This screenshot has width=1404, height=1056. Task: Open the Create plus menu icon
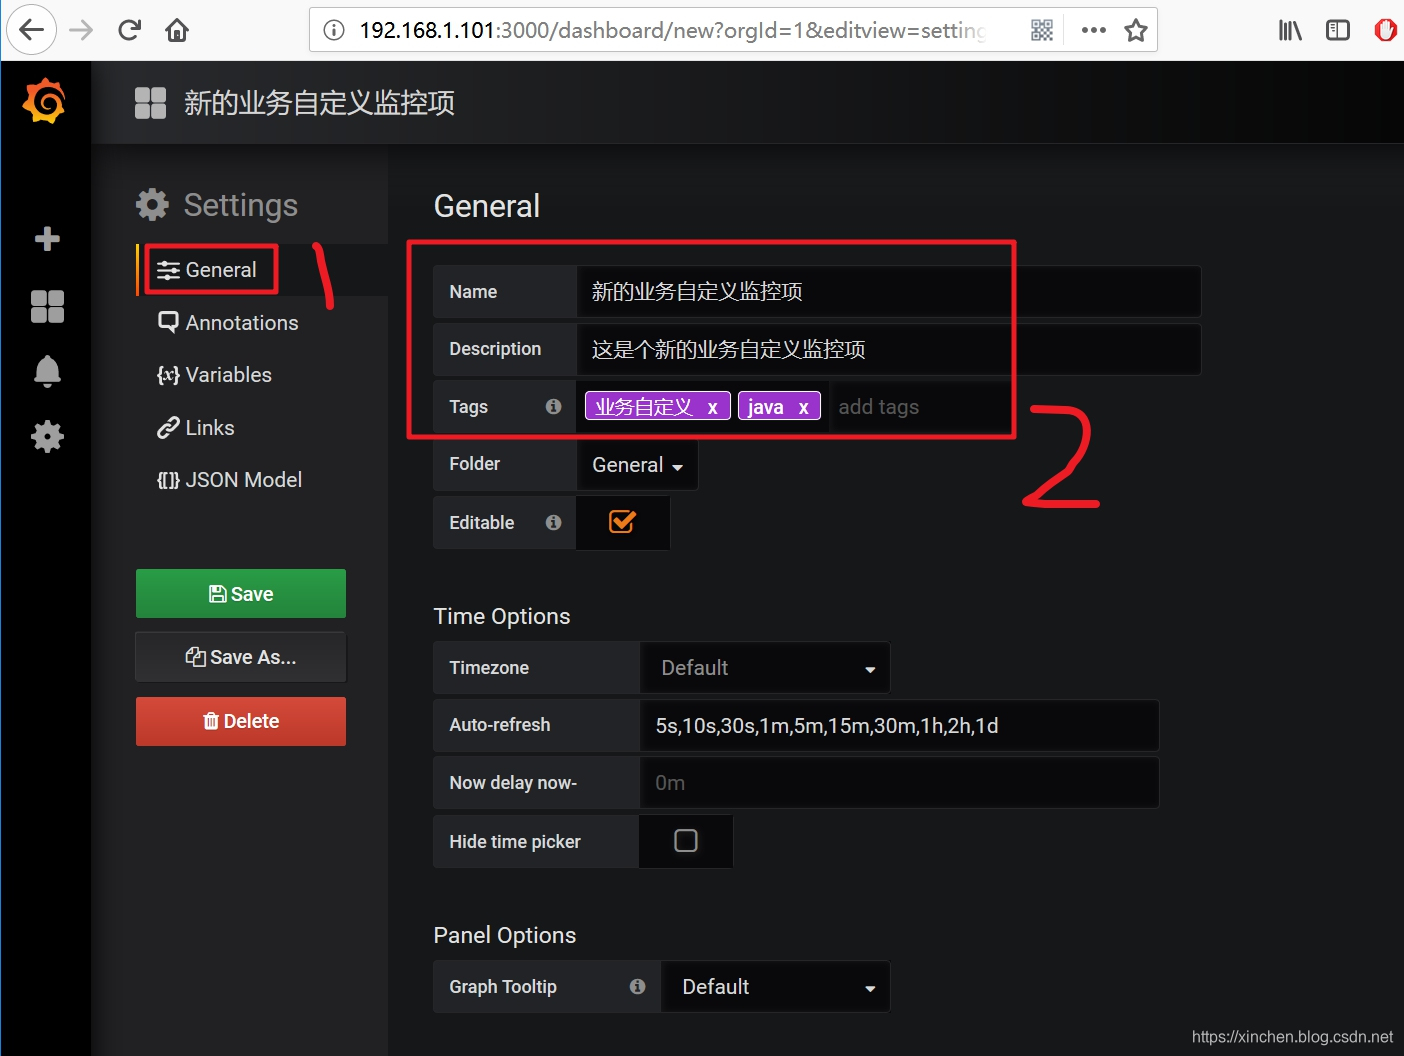pyautogui.click(x=47, y=239)
